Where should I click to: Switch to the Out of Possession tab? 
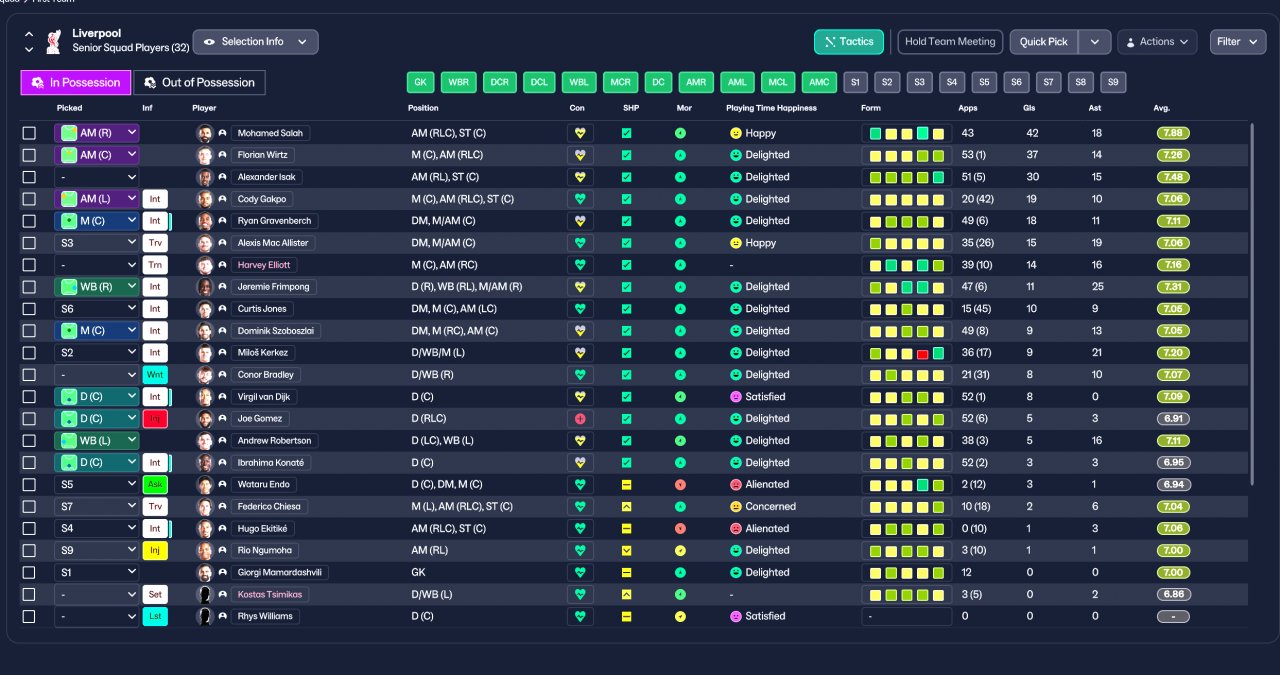point(200,82)
